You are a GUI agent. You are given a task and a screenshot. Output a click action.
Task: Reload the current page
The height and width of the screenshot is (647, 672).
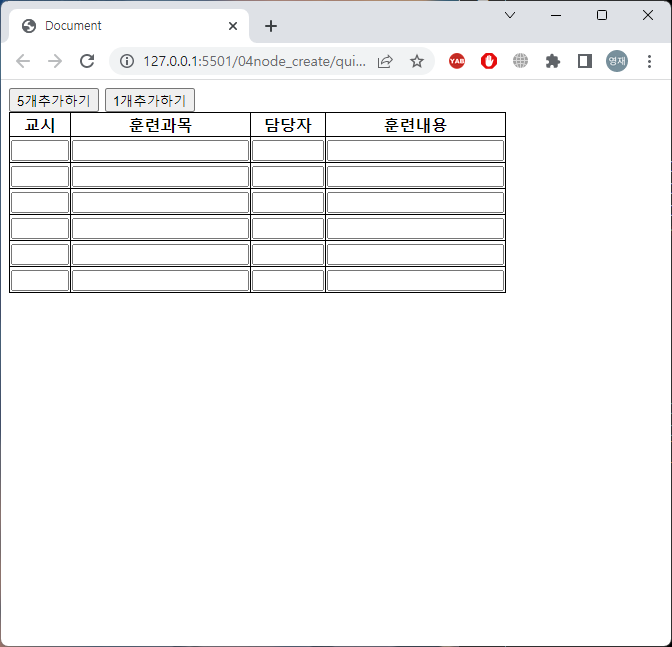(87, 61)
